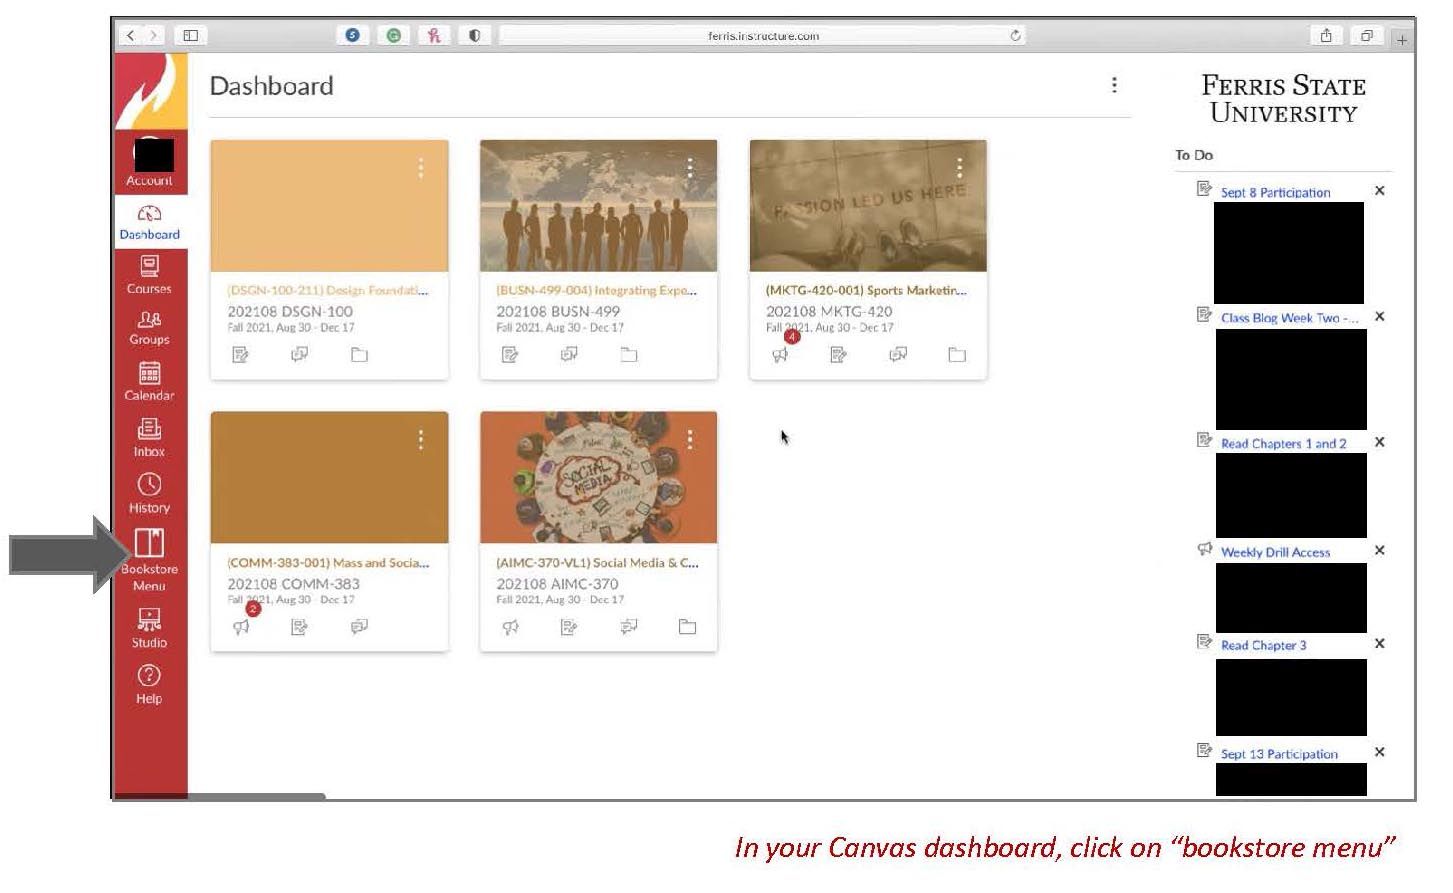Open the Account menu in sidebar
The width and height of the screenshot is (1453, 893).
[149, 162]
